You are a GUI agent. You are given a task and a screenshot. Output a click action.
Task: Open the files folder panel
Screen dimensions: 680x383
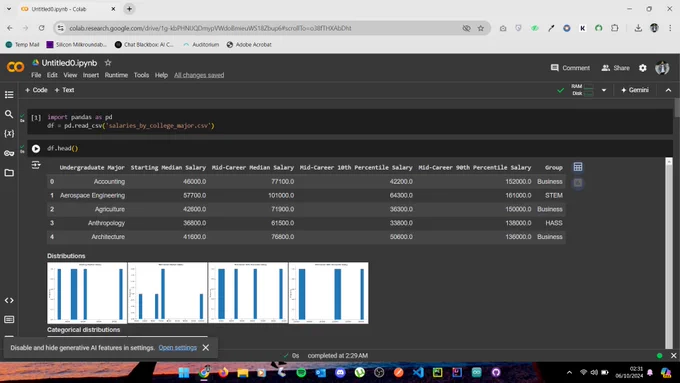9,173
